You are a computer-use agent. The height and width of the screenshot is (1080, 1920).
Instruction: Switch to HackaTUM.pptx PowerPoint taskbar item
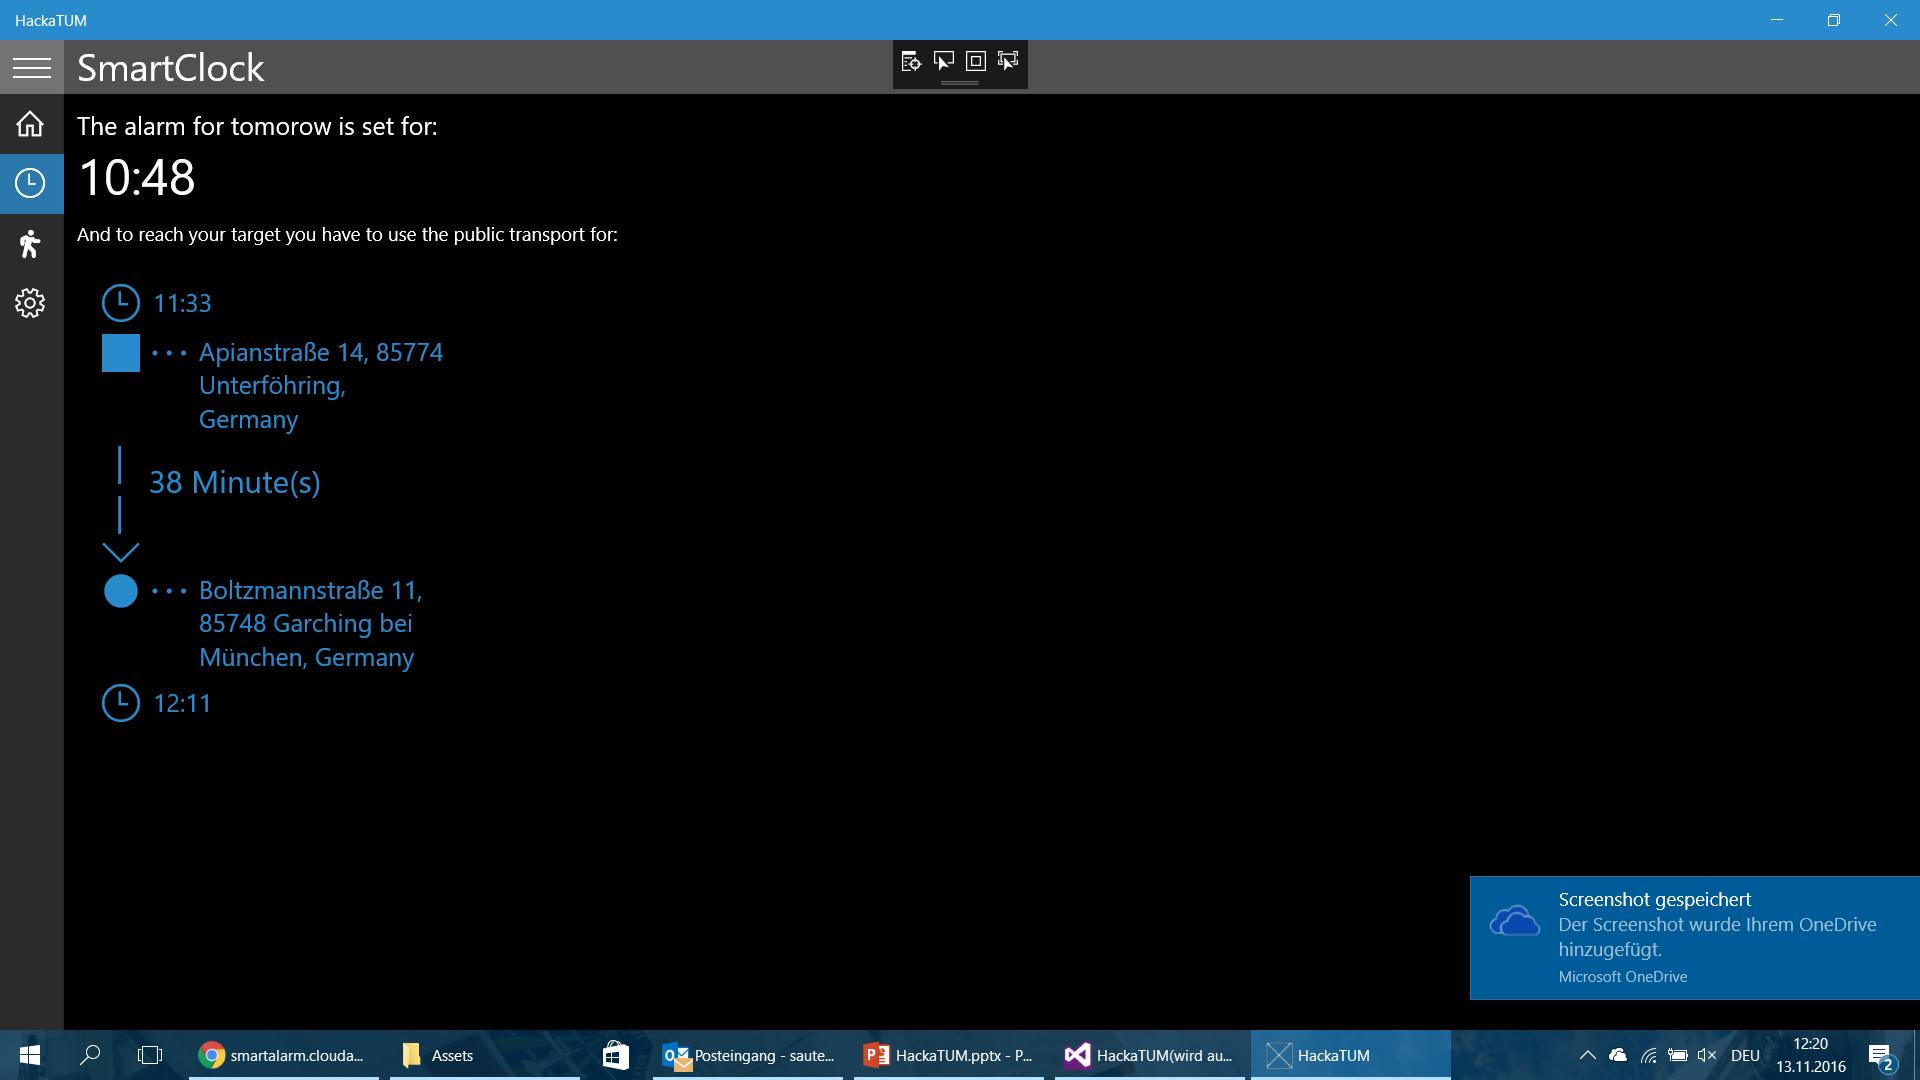click(948, 1055)
